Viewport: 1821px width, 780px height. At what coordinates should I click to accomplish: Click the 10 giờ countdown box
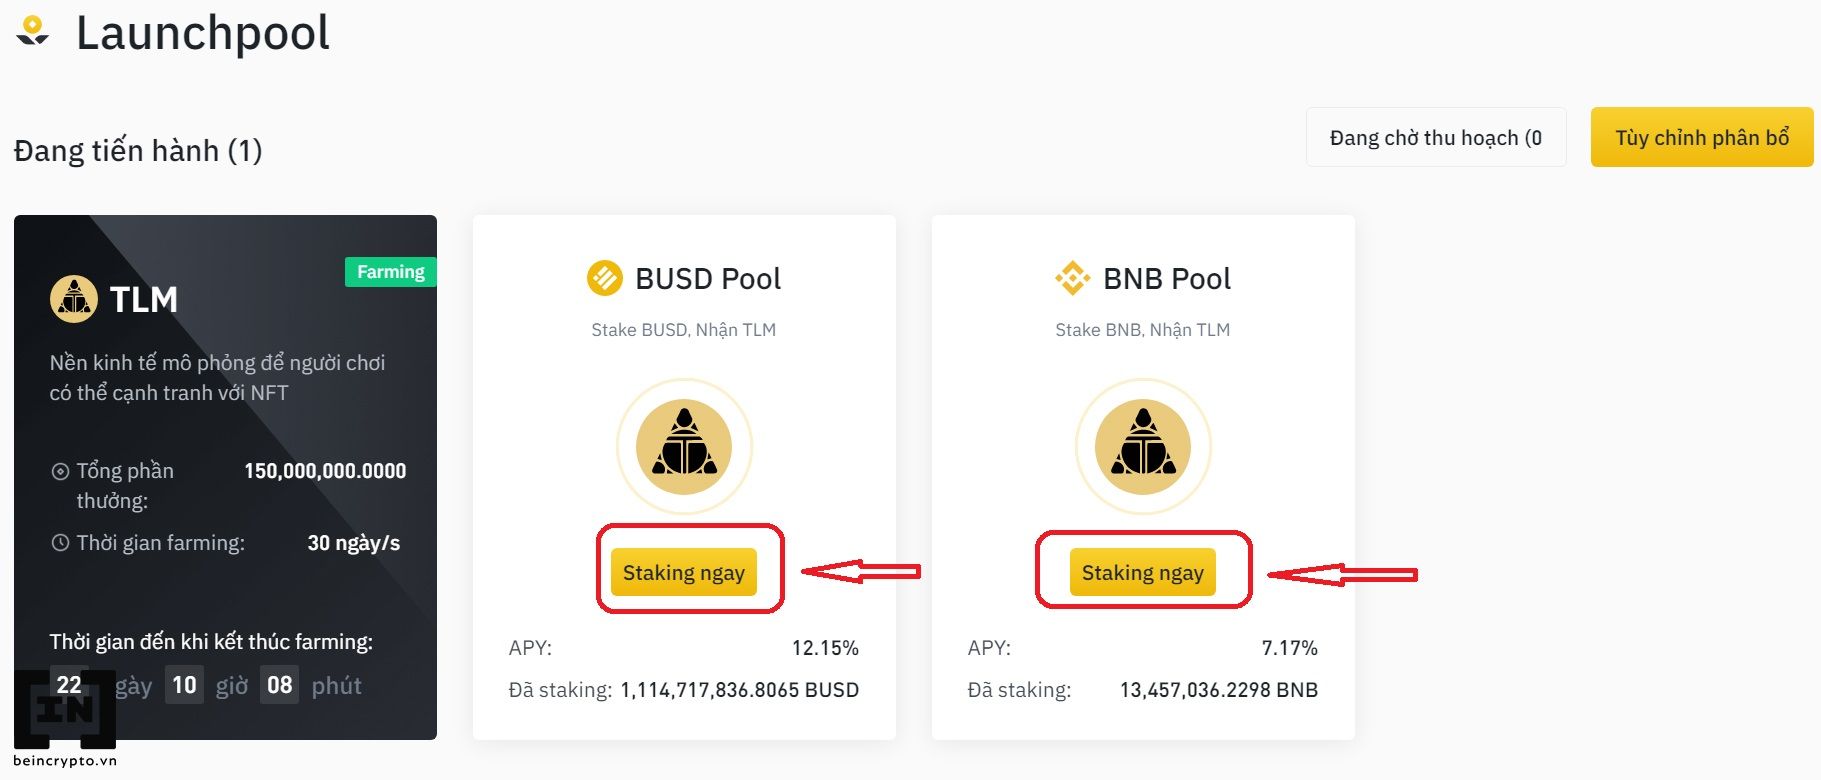tap(184, 685)
